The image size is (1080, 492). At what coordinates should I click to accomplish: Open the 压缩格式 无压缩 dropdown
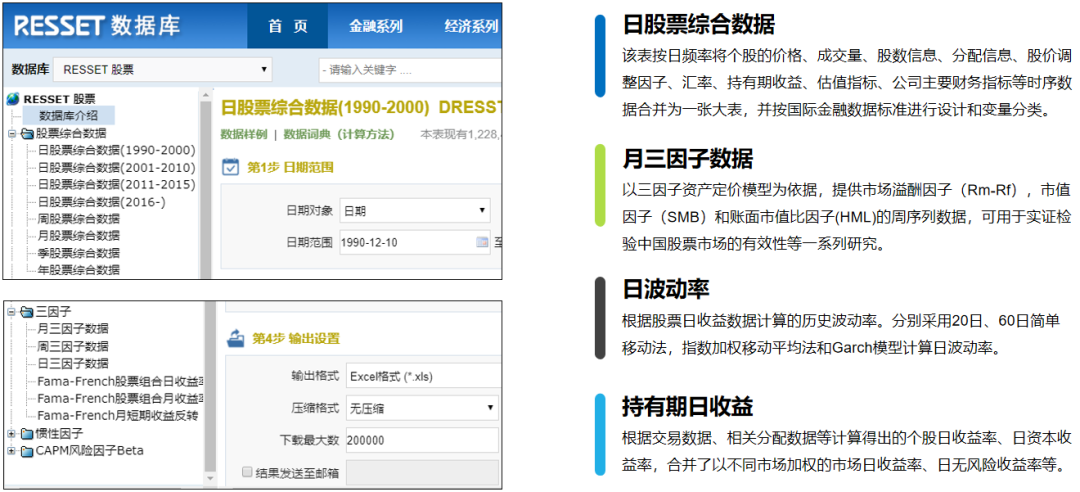[x=422, y=408]
